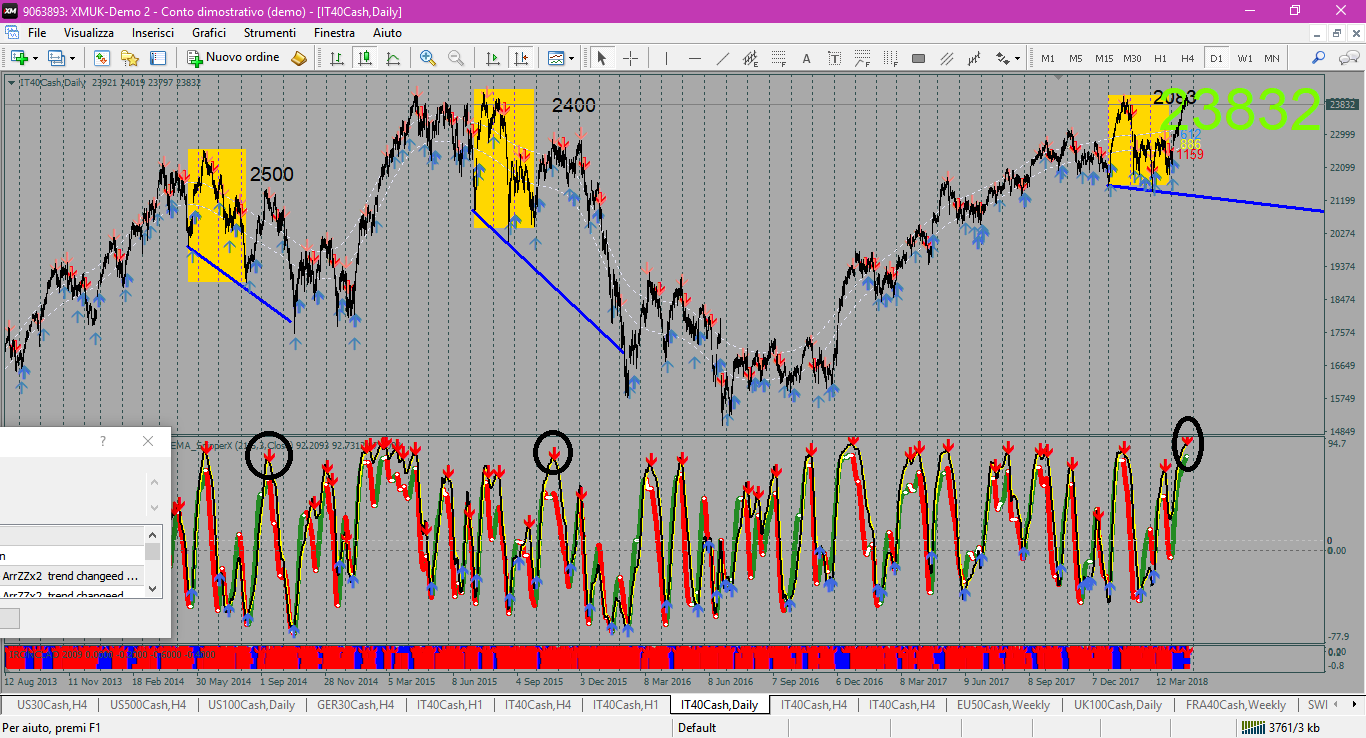Open the Finestra menu

[x=334, y=33]
